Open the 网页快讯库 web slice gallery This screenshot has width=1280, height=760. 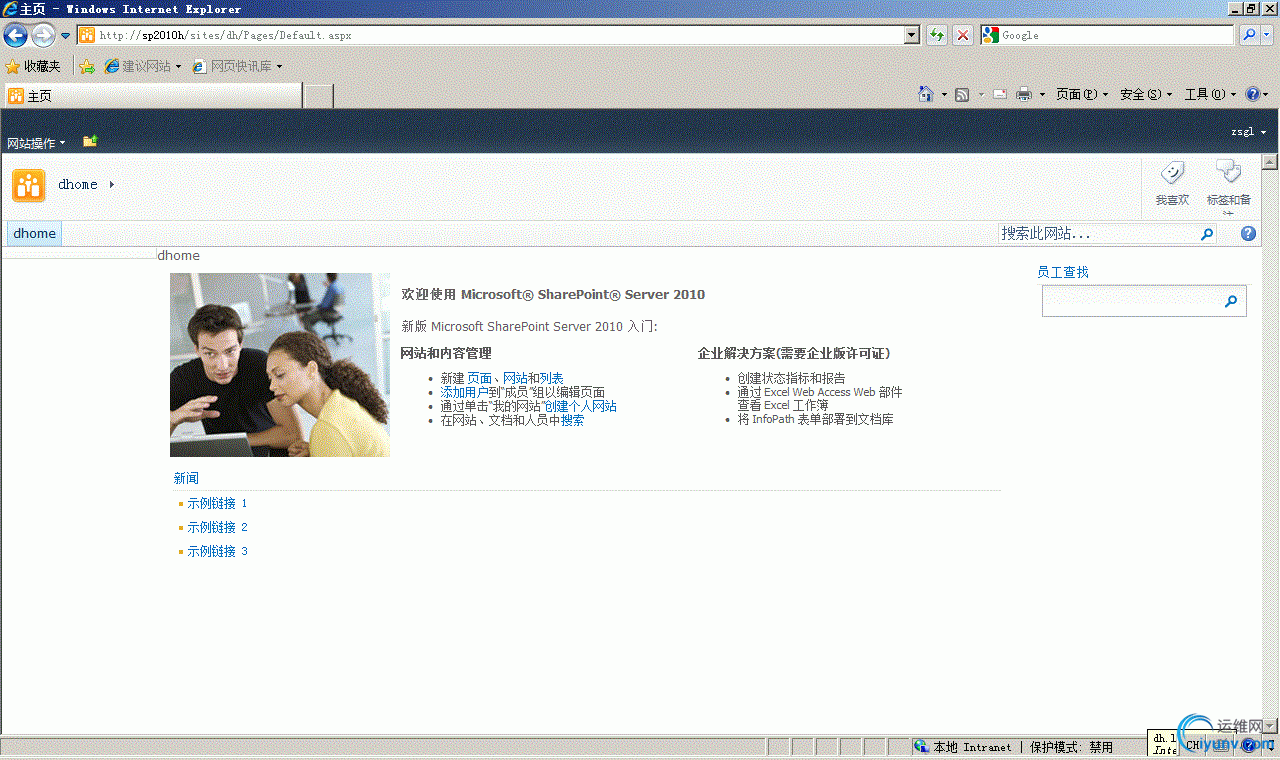coord(236,66)
